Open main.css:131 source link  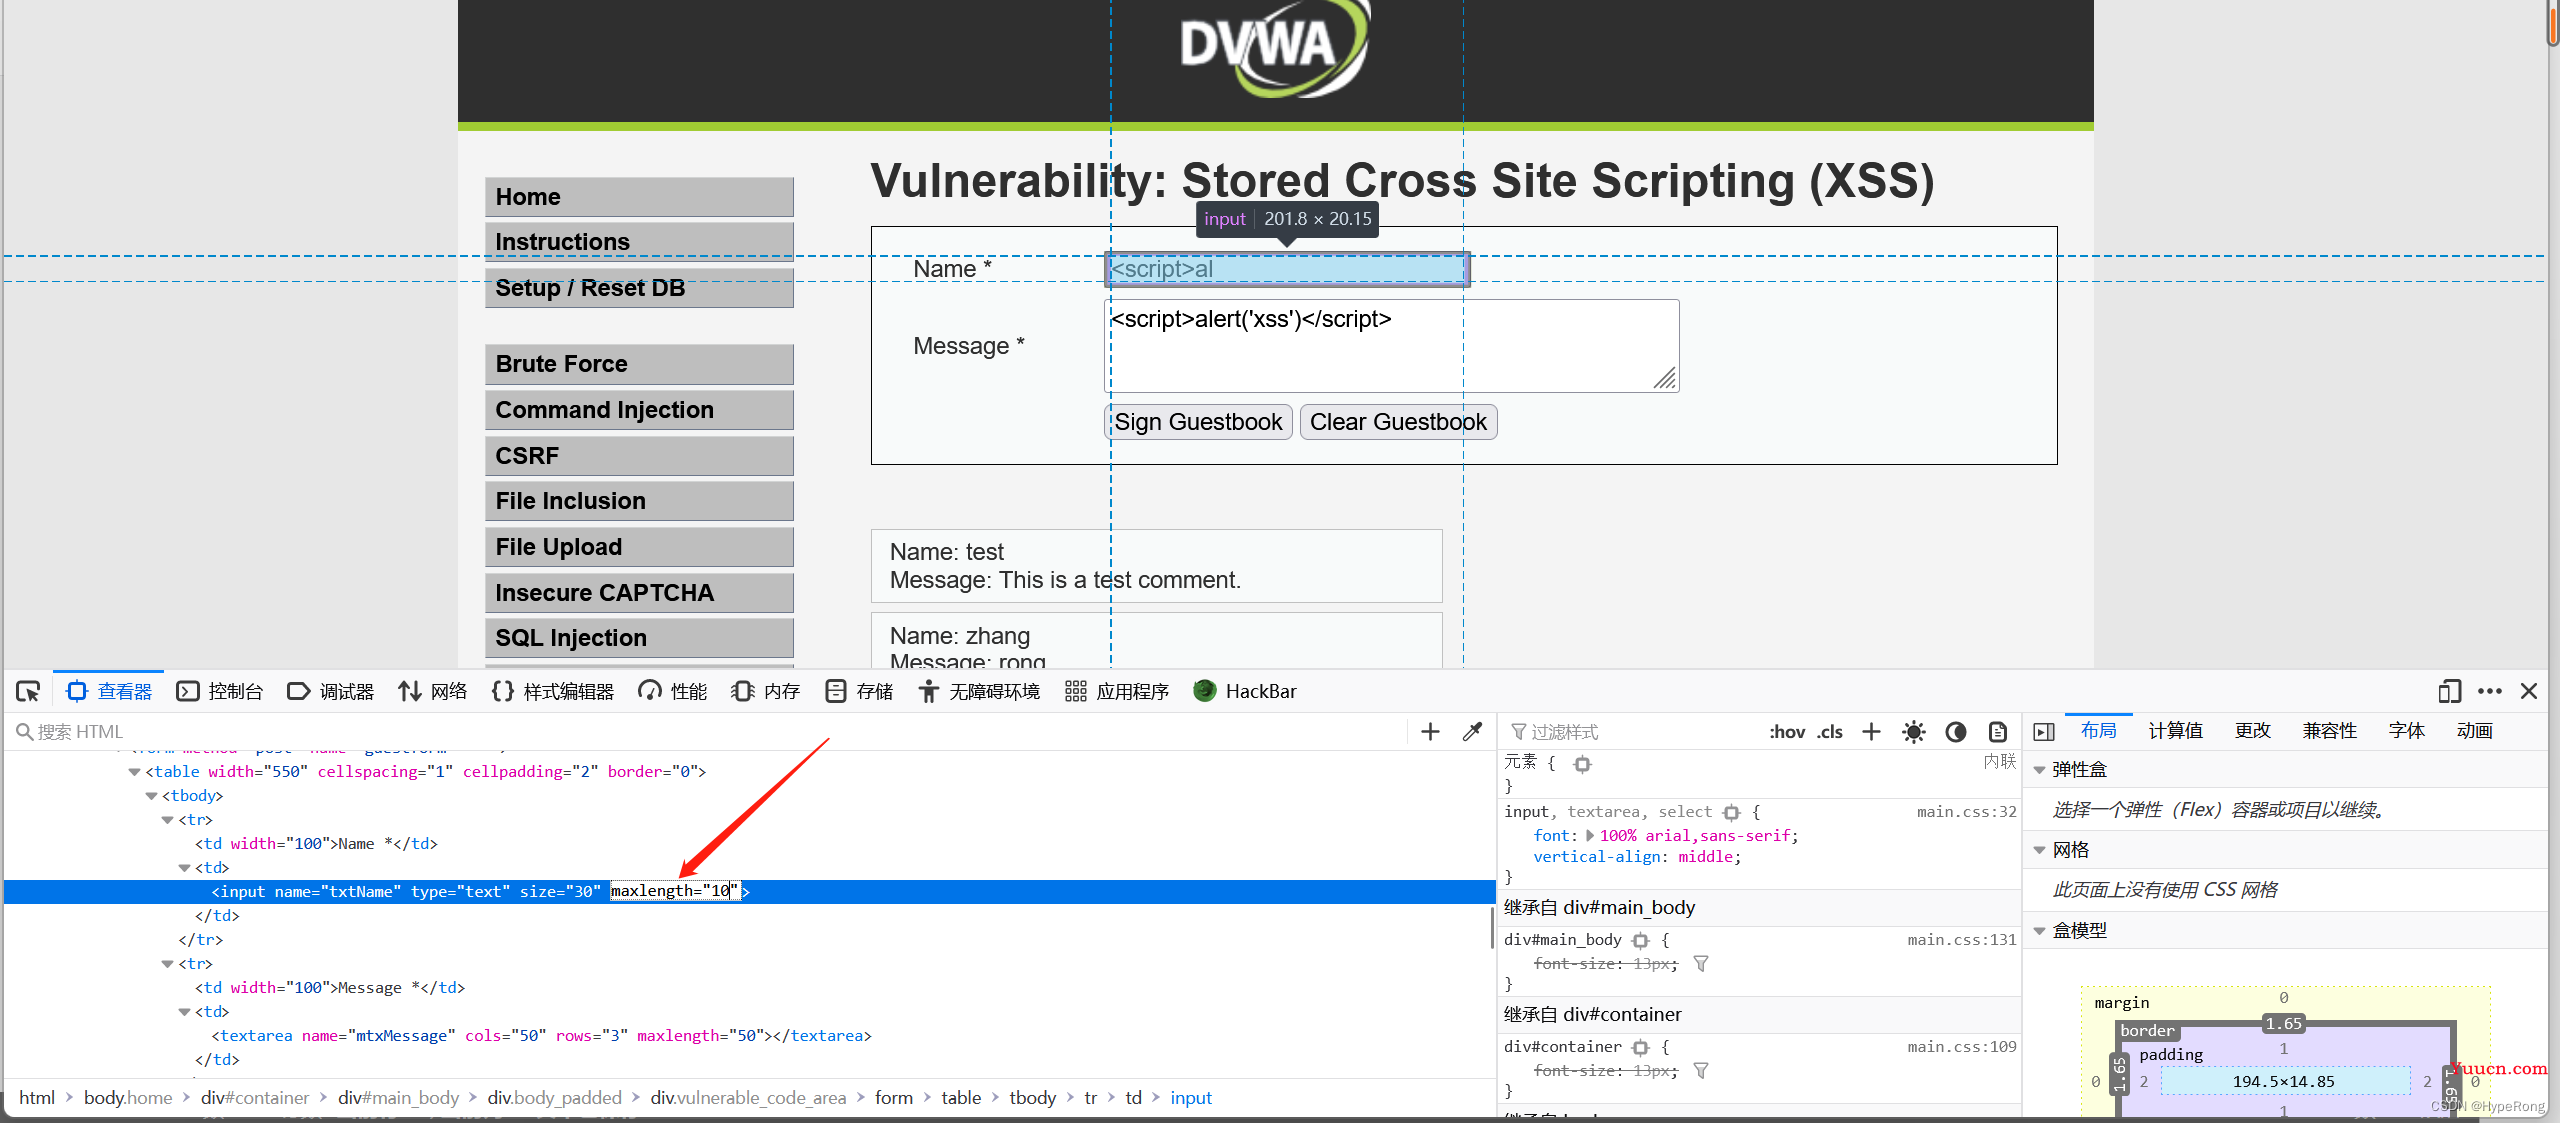[x=1961, y=940]
